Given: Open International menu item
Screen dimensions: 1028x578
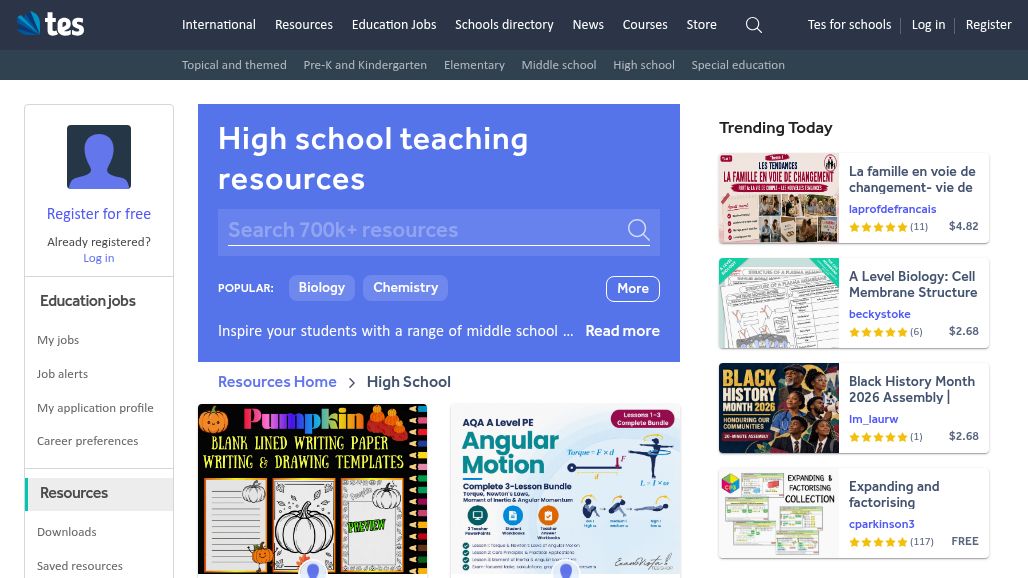Looking at the screenshot, I should pyautogui.click(x=219, y=24).
